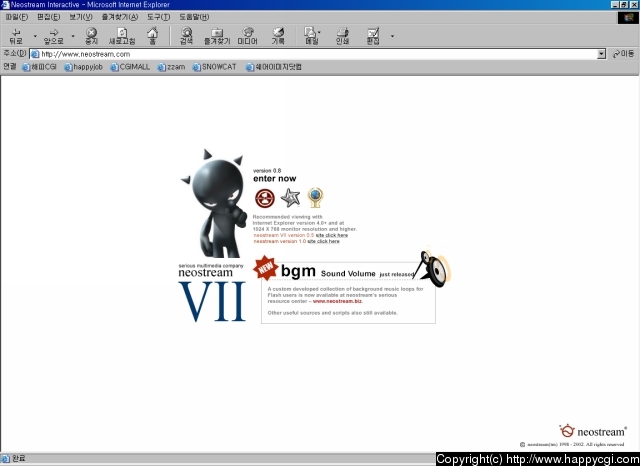This screenshot has height=466, width=640.
Task: Open the SNOWCAT links bar shortcut
Action: tap(214, 67)
